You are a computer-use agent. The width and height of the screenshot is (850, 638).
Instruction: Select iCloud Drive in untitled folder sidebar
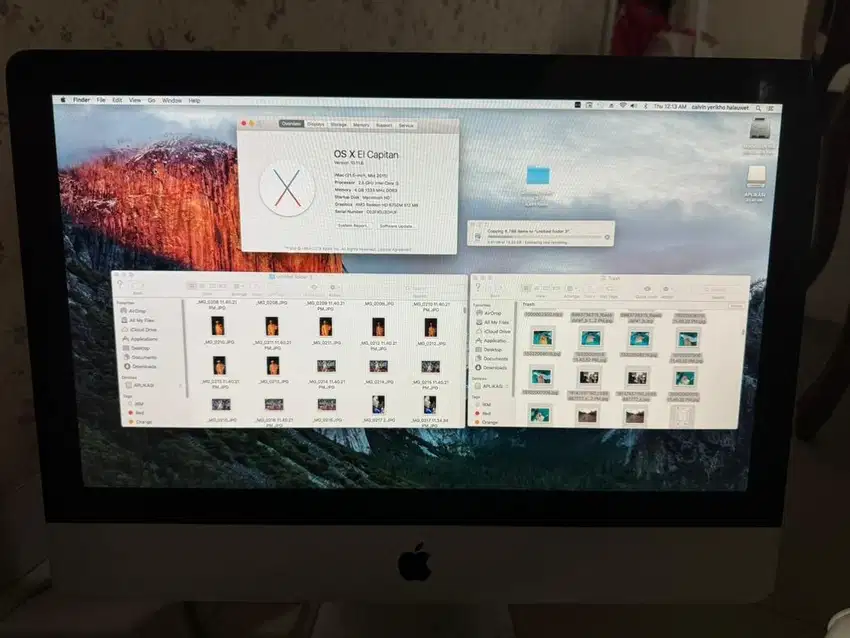point(139,329)
